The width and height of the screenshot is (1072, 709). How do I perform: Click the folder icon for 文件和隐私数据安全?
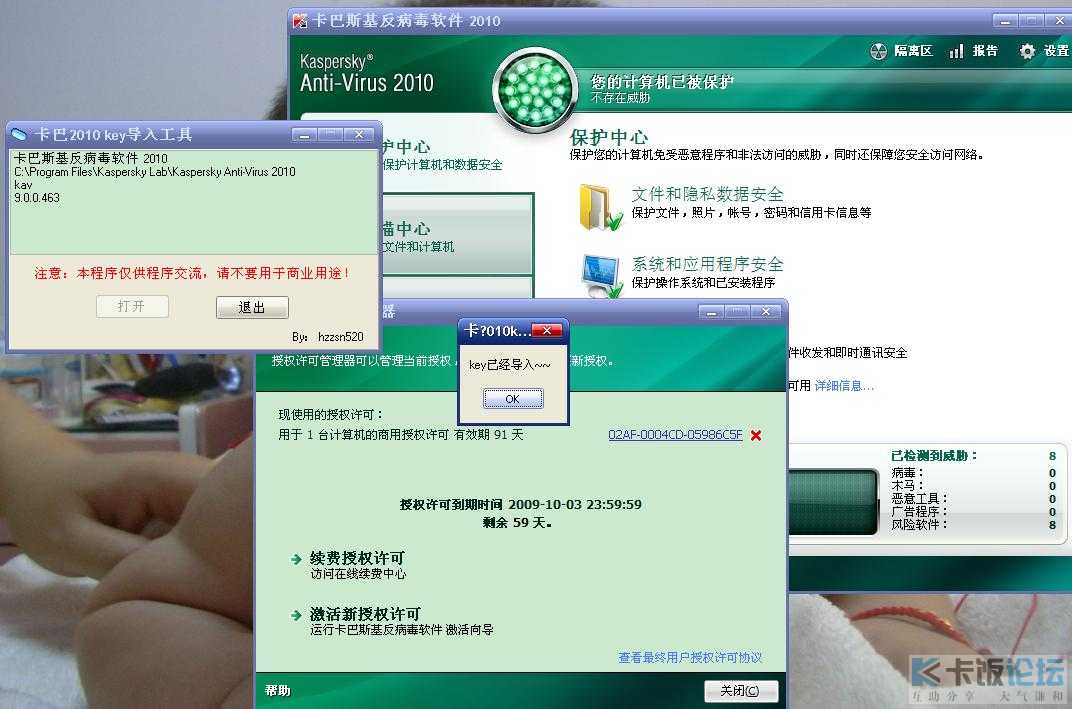(600, 206)
